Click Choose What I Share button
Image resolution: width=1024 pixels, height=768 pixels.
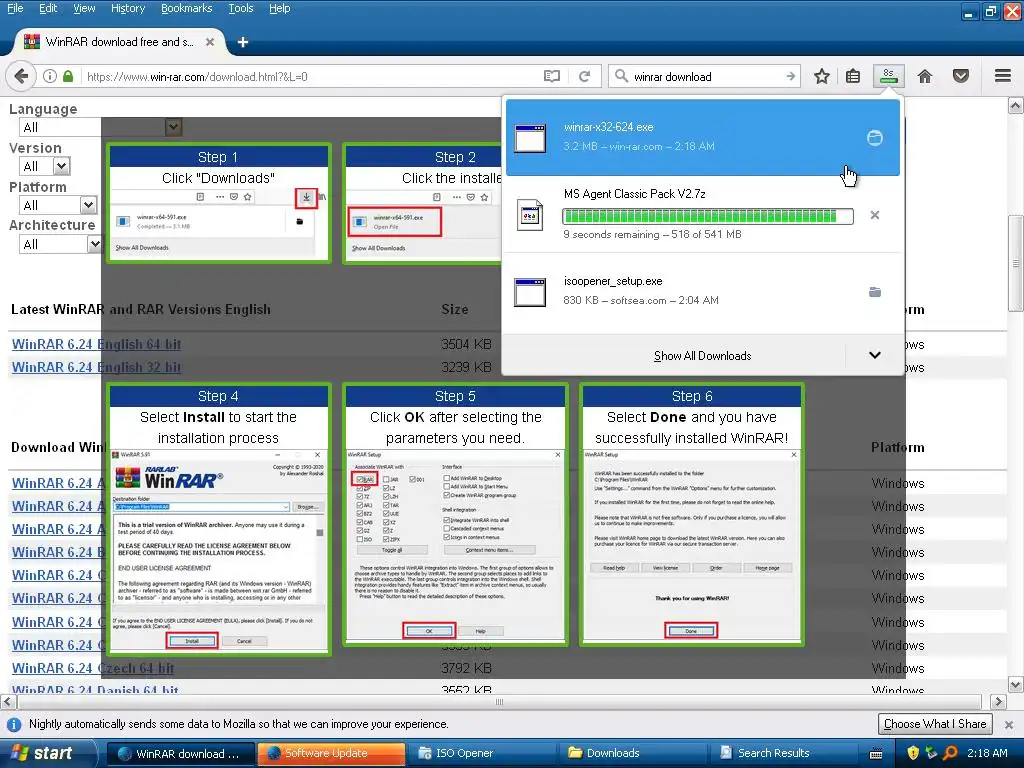click(x=935, y=724)
